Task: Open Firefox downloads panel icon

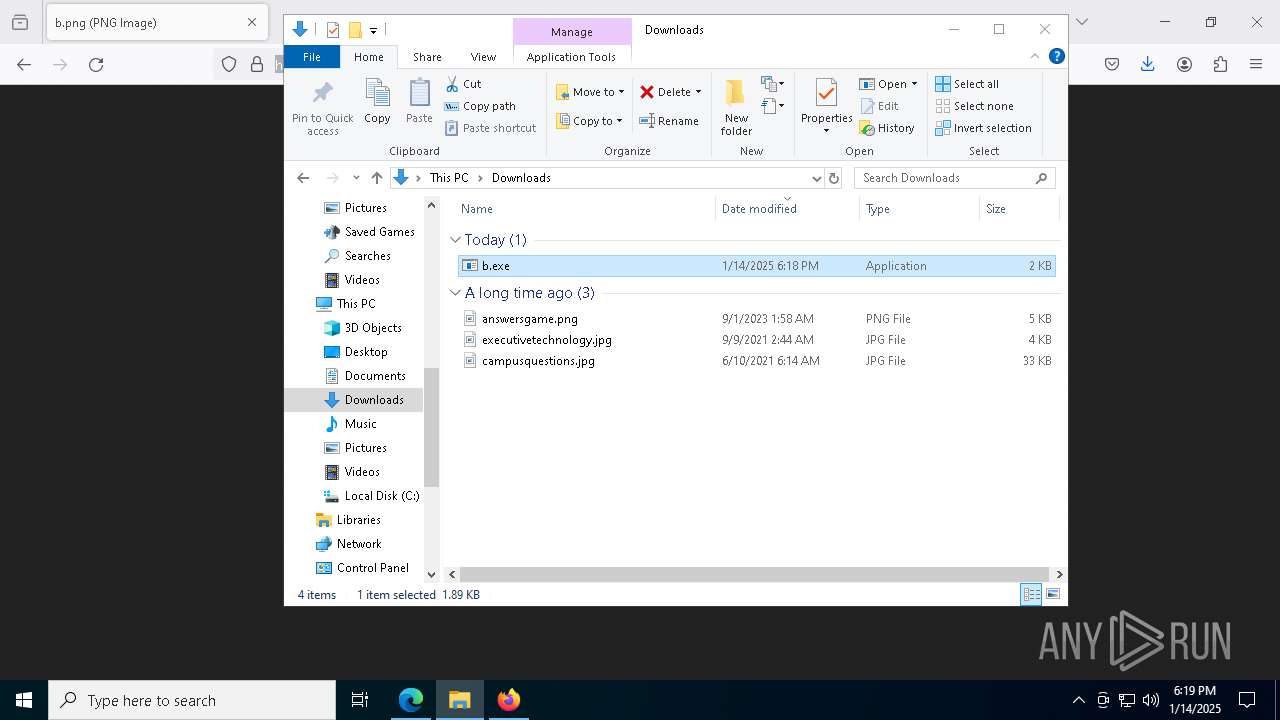Action: (x=1147, y=64)
